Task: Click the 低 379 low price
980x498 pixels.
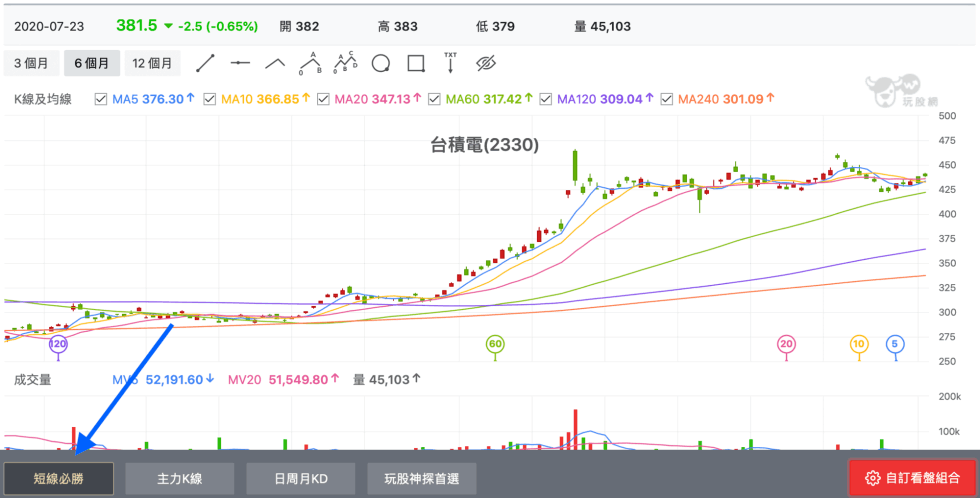Action: pyautogui.click(x=495, y=26)
